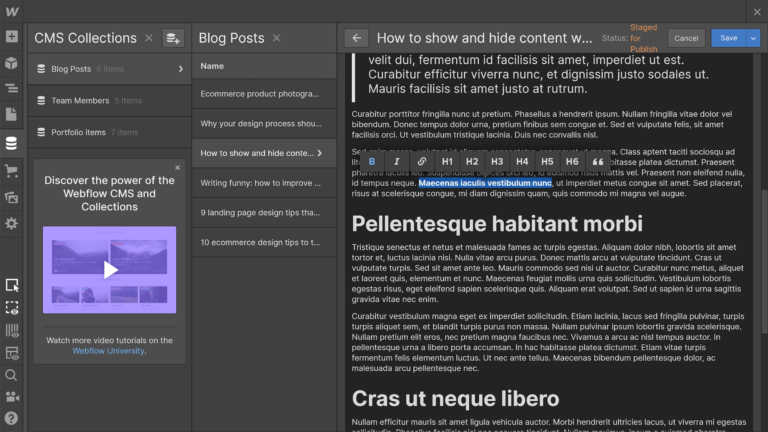Expand the Blog Posts collection chevron
Screen dimensions: 768x432
point(181,69)
